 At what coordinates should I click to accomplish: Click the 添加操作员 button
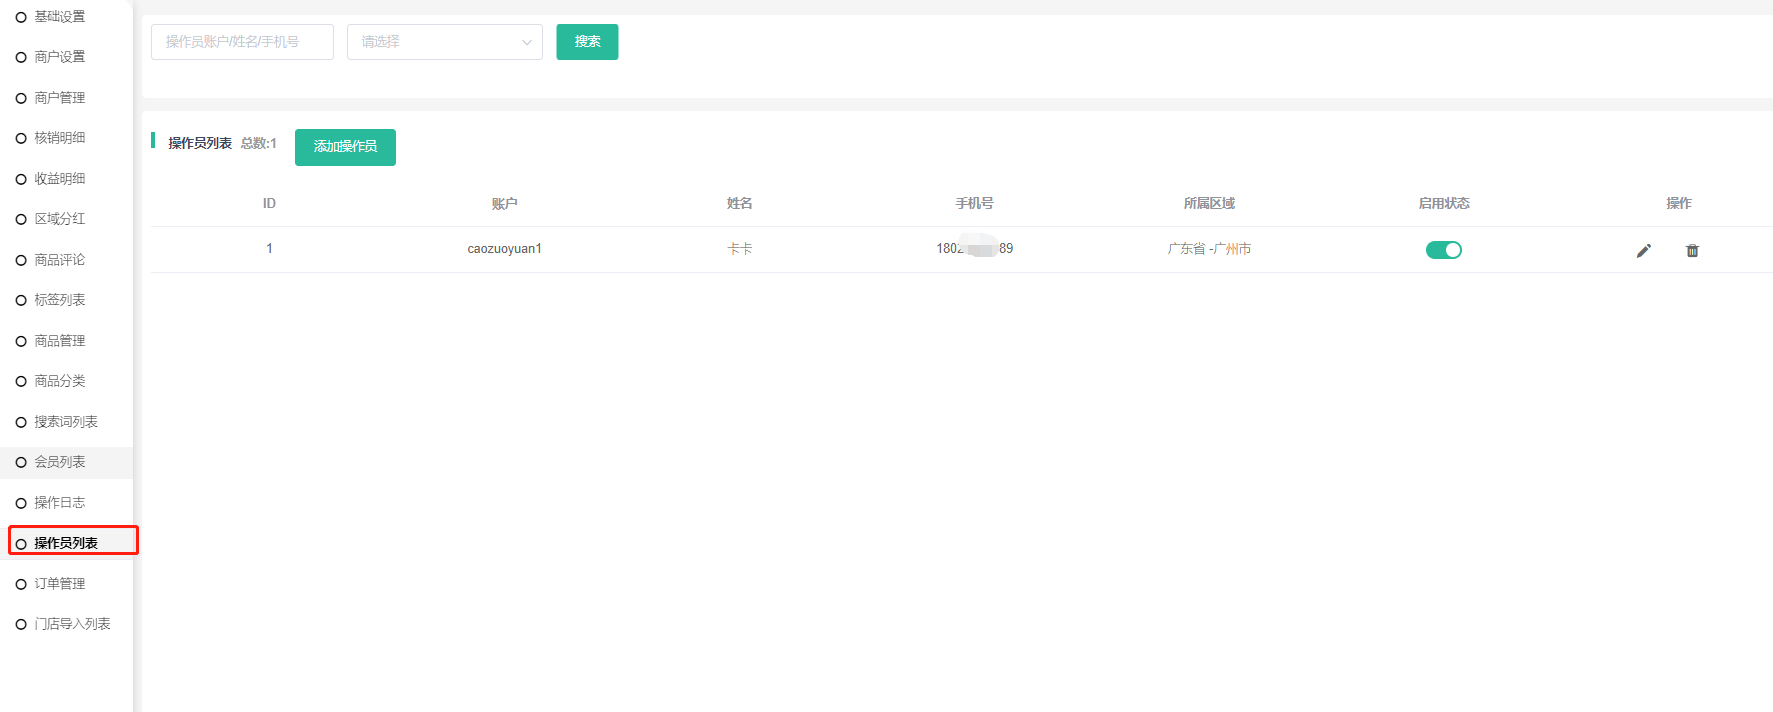pos(345,147)
